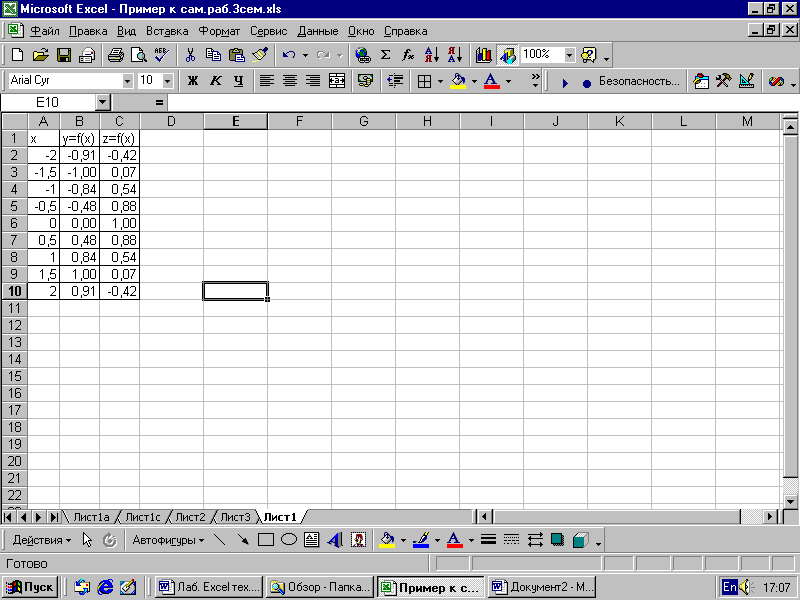The height and width of the screenshot is (600, 800).
Task: Click the Пуск start button
Action: pos(30,587)
